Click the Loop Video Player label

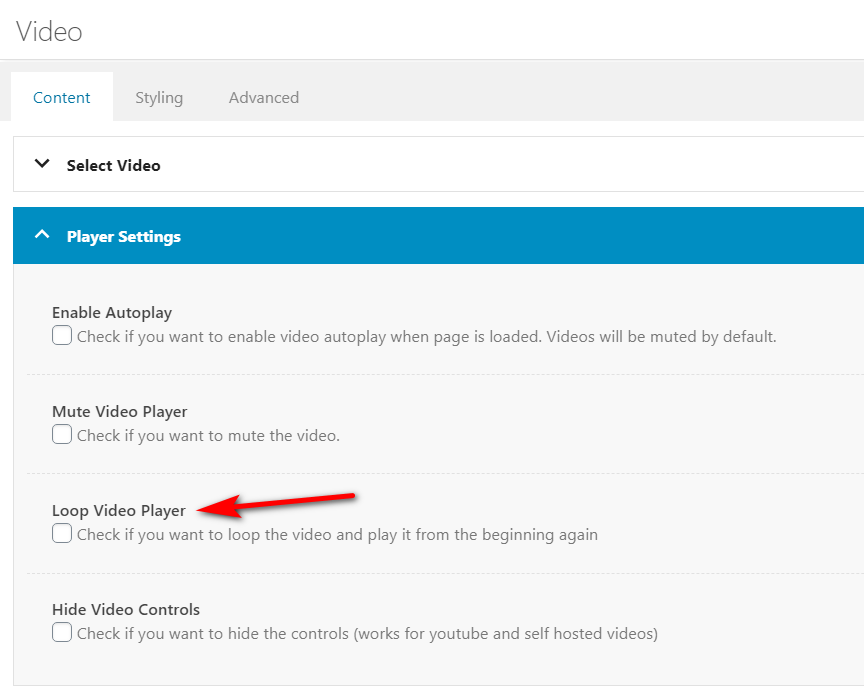[x=118, y=510]
